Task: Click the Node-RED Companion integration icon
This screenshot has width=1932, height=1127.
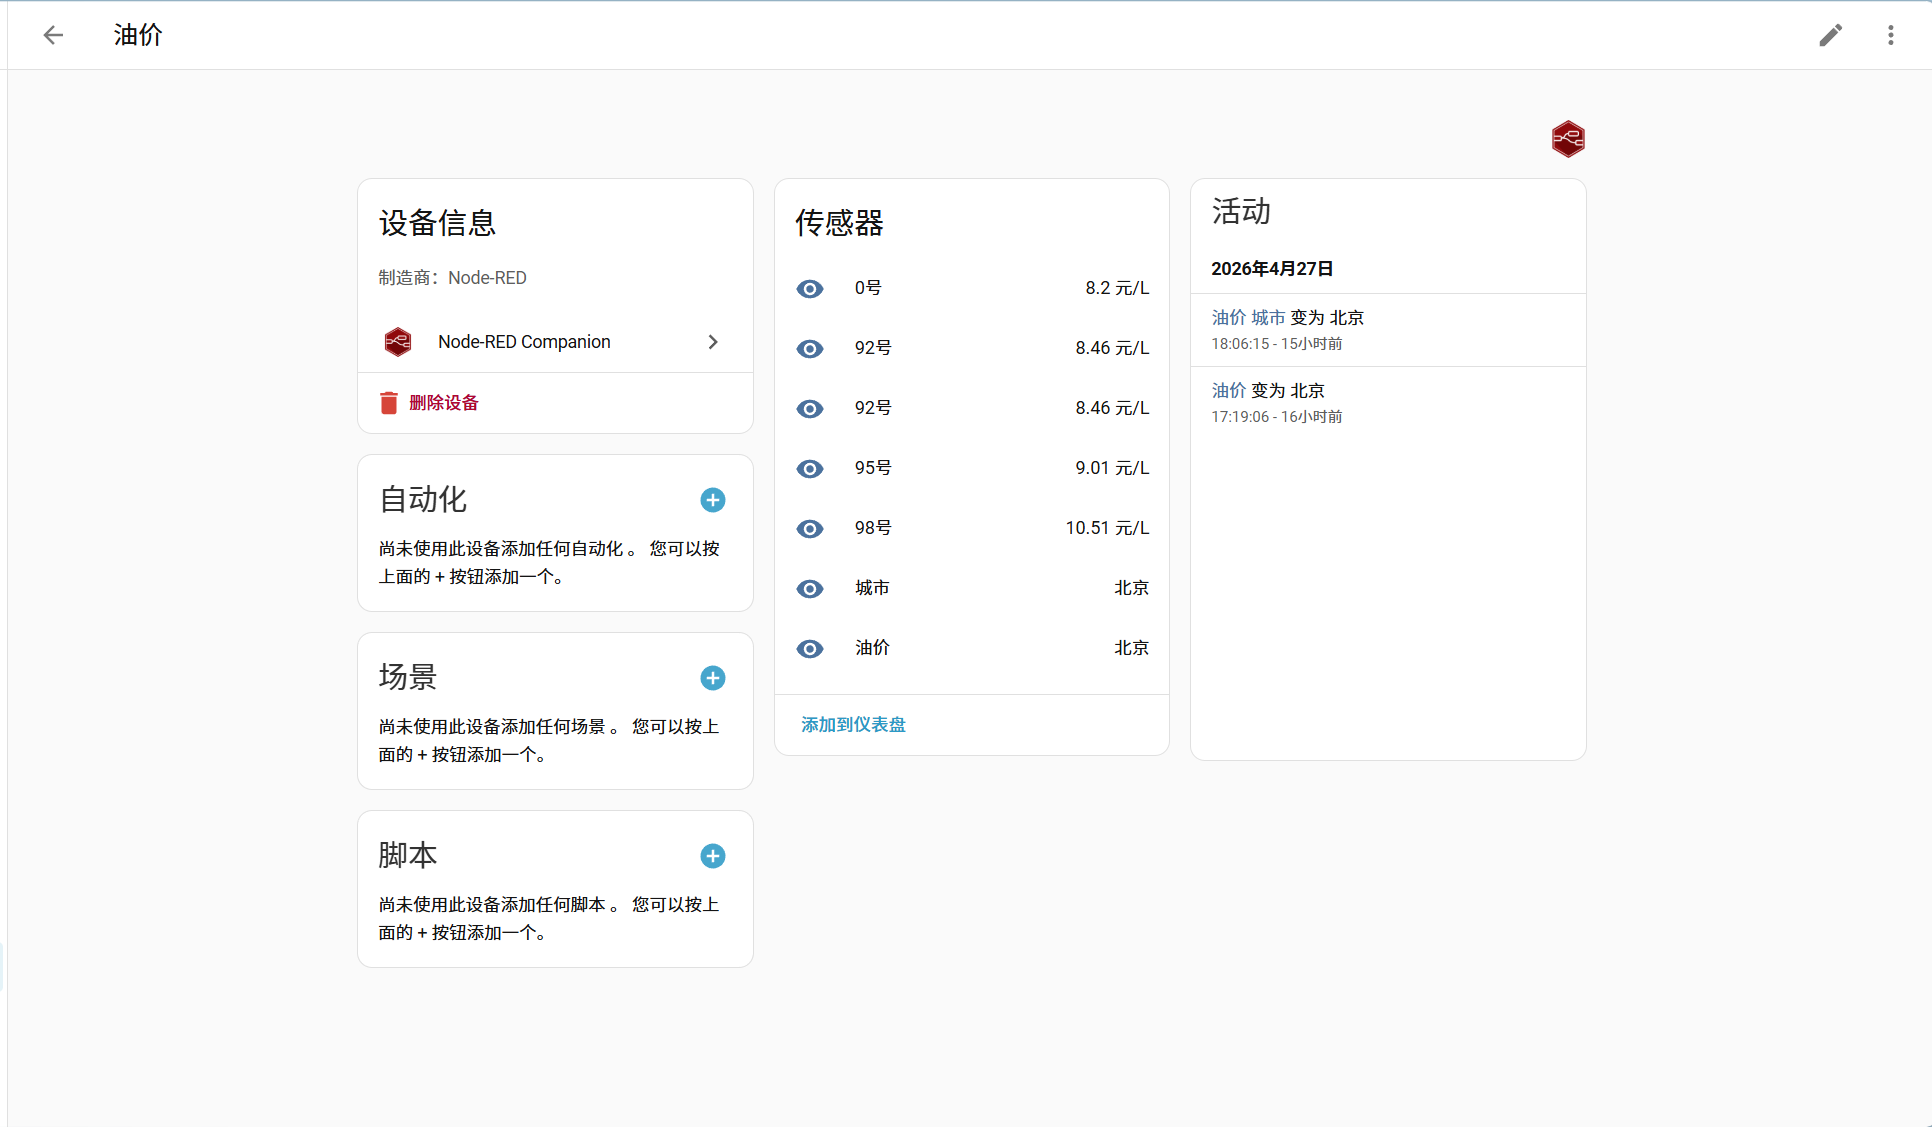Action: pyautogui.click(x=399, y=341)
